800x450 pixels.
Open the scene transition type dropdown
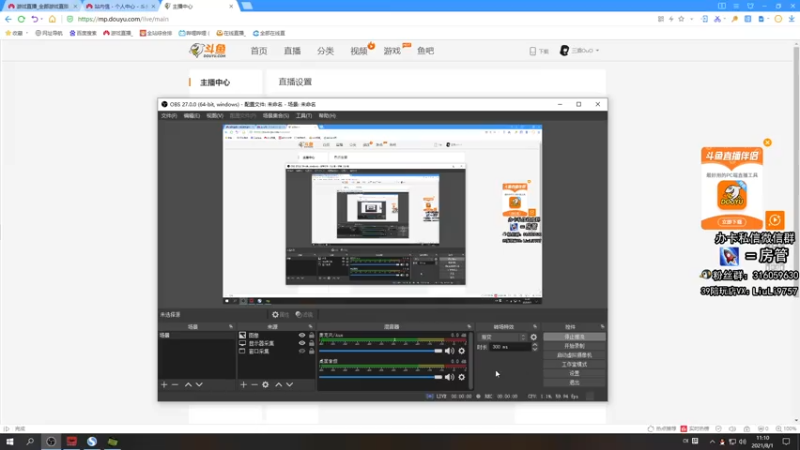[x=503, y=337]
